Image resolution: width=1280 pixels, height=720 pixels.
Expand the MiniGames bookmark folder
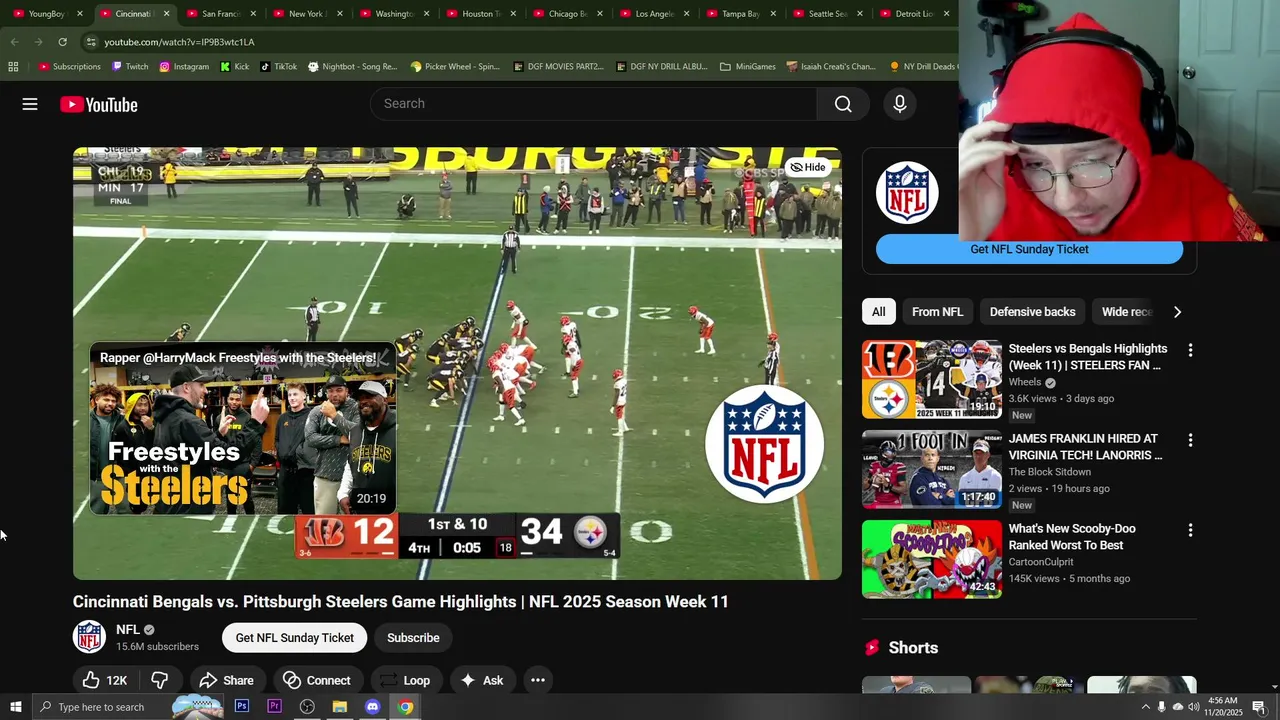pos(747,67)
